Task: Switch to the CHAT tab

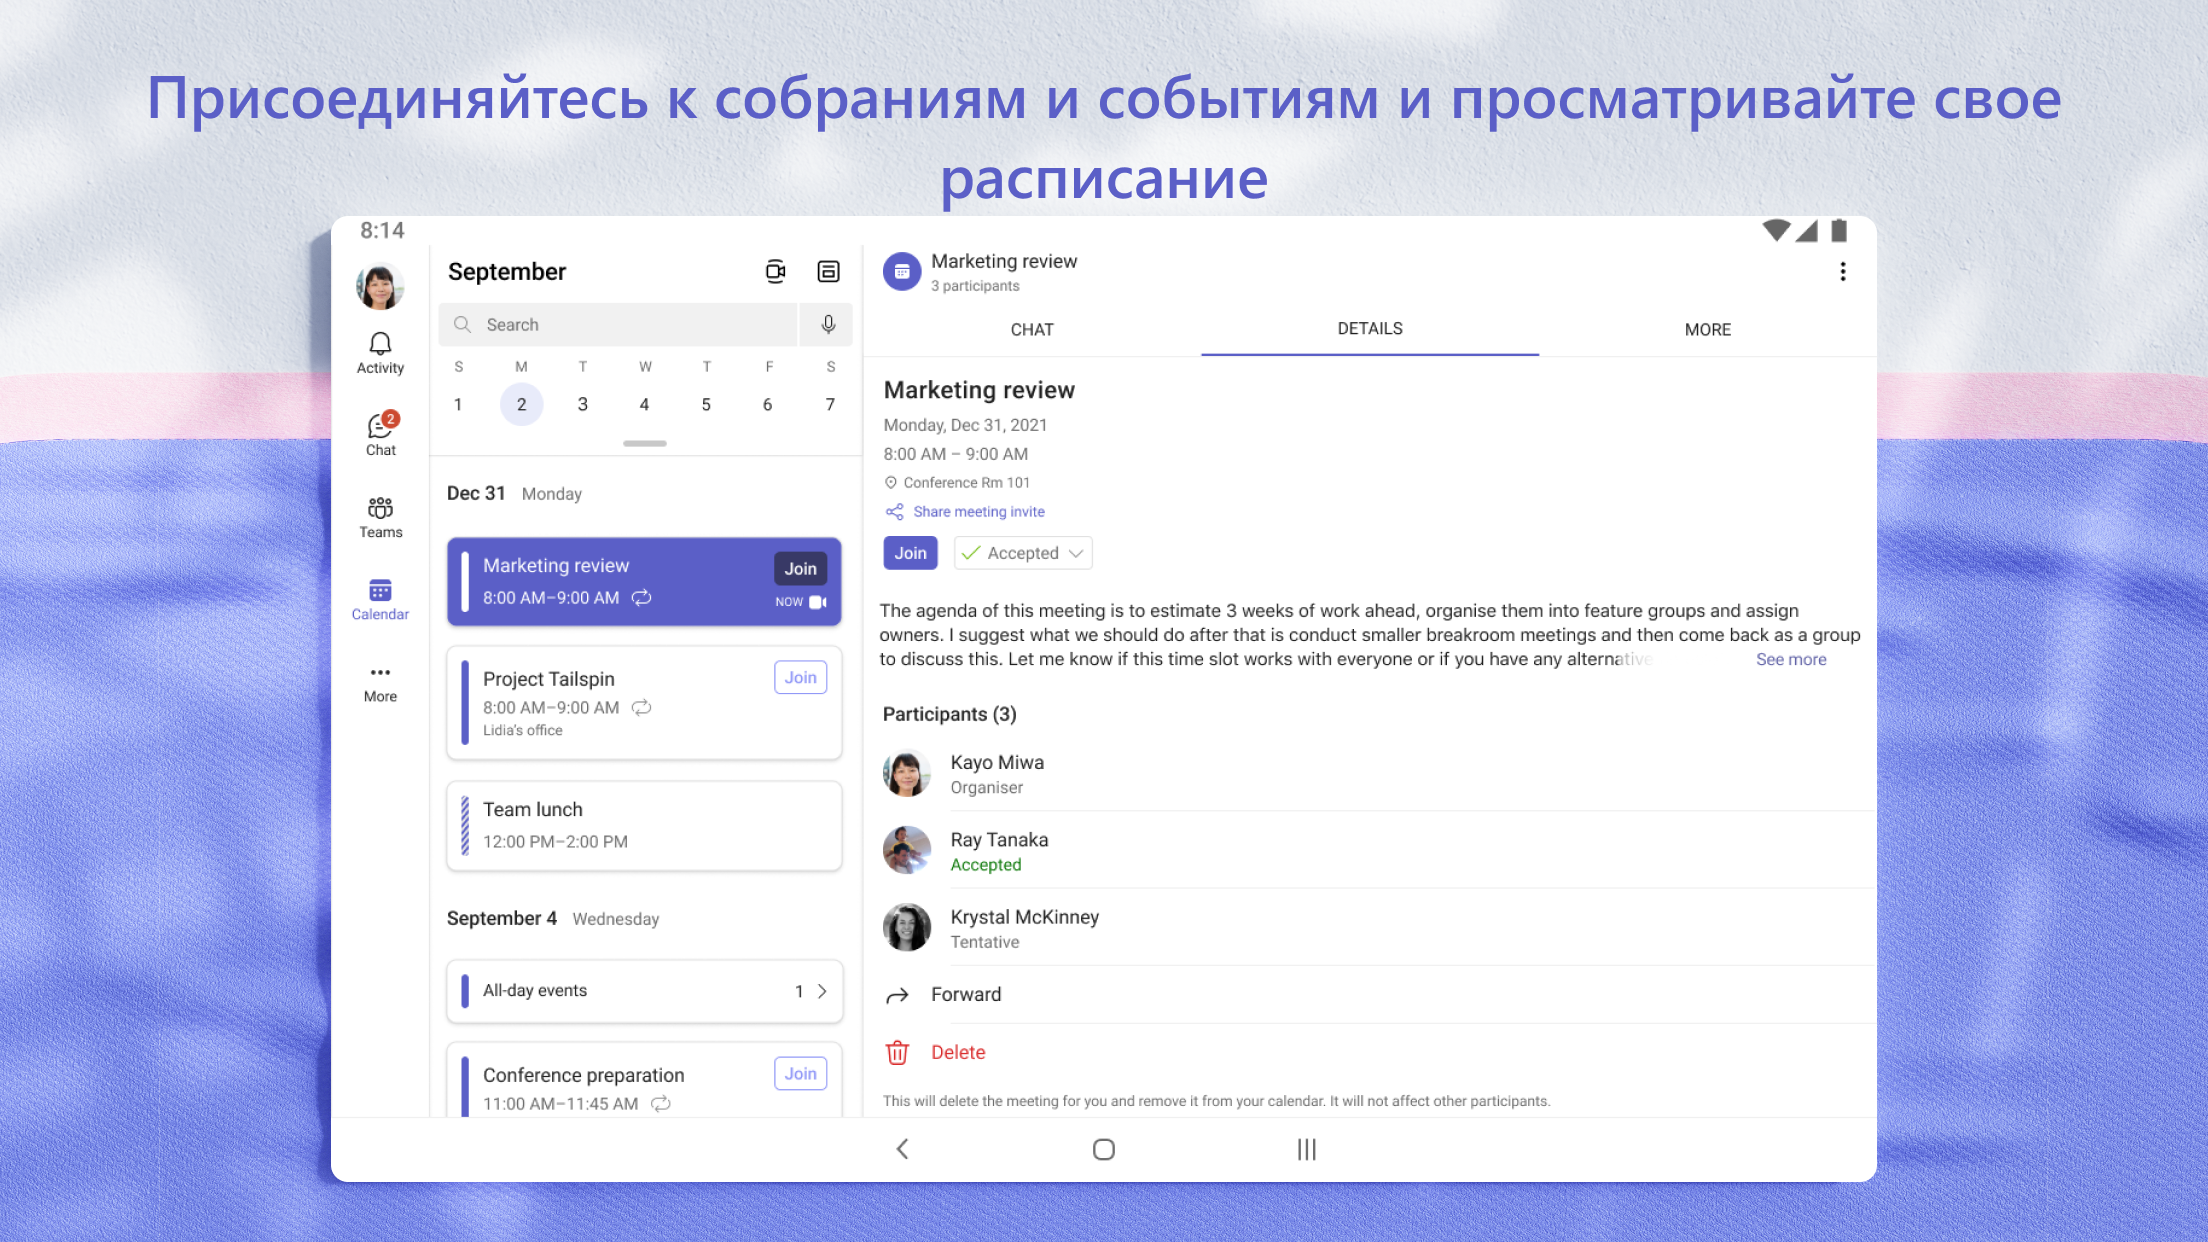Action: pyautogui.click(x=1032, y=329)
